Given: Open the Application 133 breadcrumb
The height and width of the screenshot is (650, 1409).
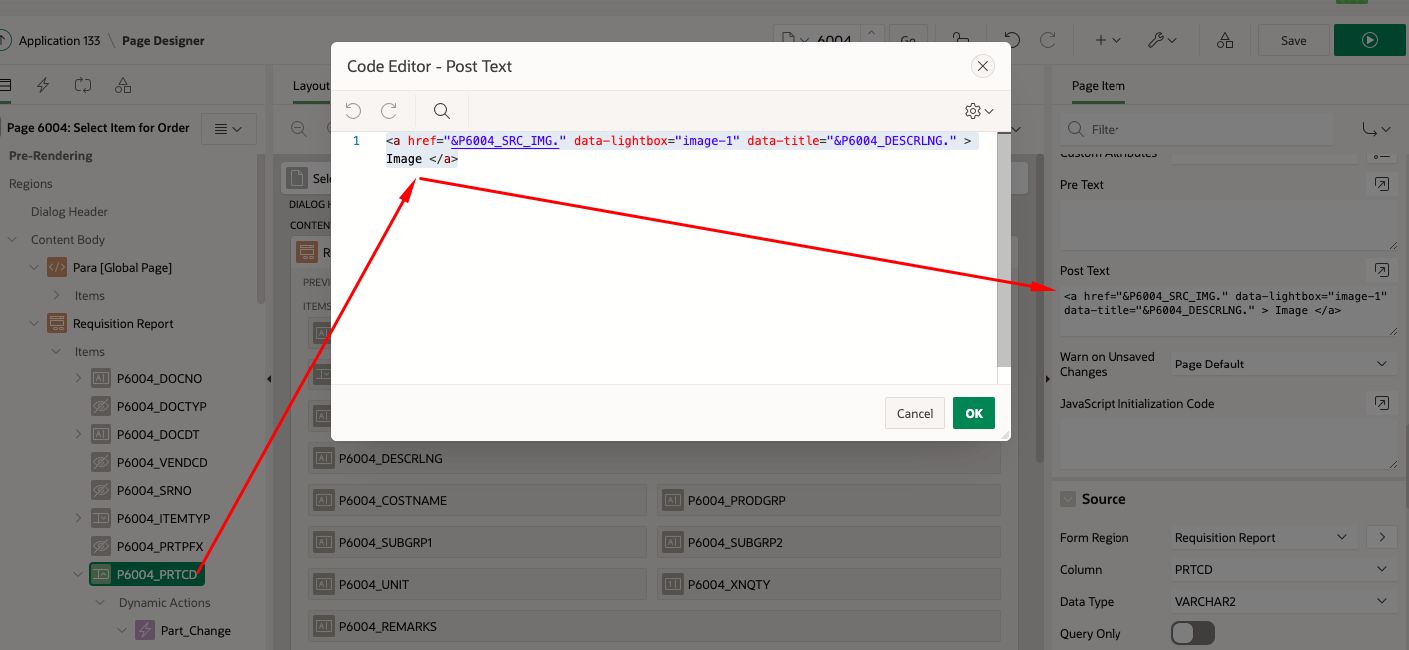Looking at the screenshot, I should [60, 41].
